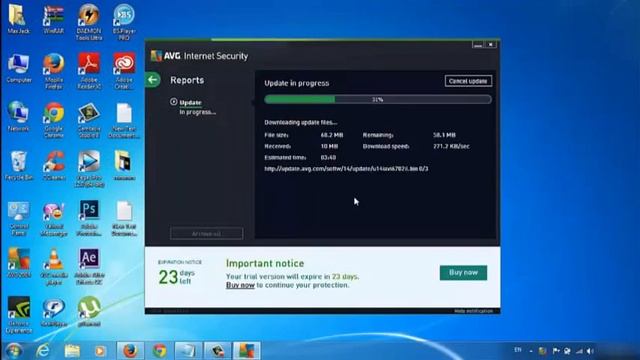The image size is (640, 360).
Task: Switch to Firefox in the taskbar
Action: [x=130, y=351]
